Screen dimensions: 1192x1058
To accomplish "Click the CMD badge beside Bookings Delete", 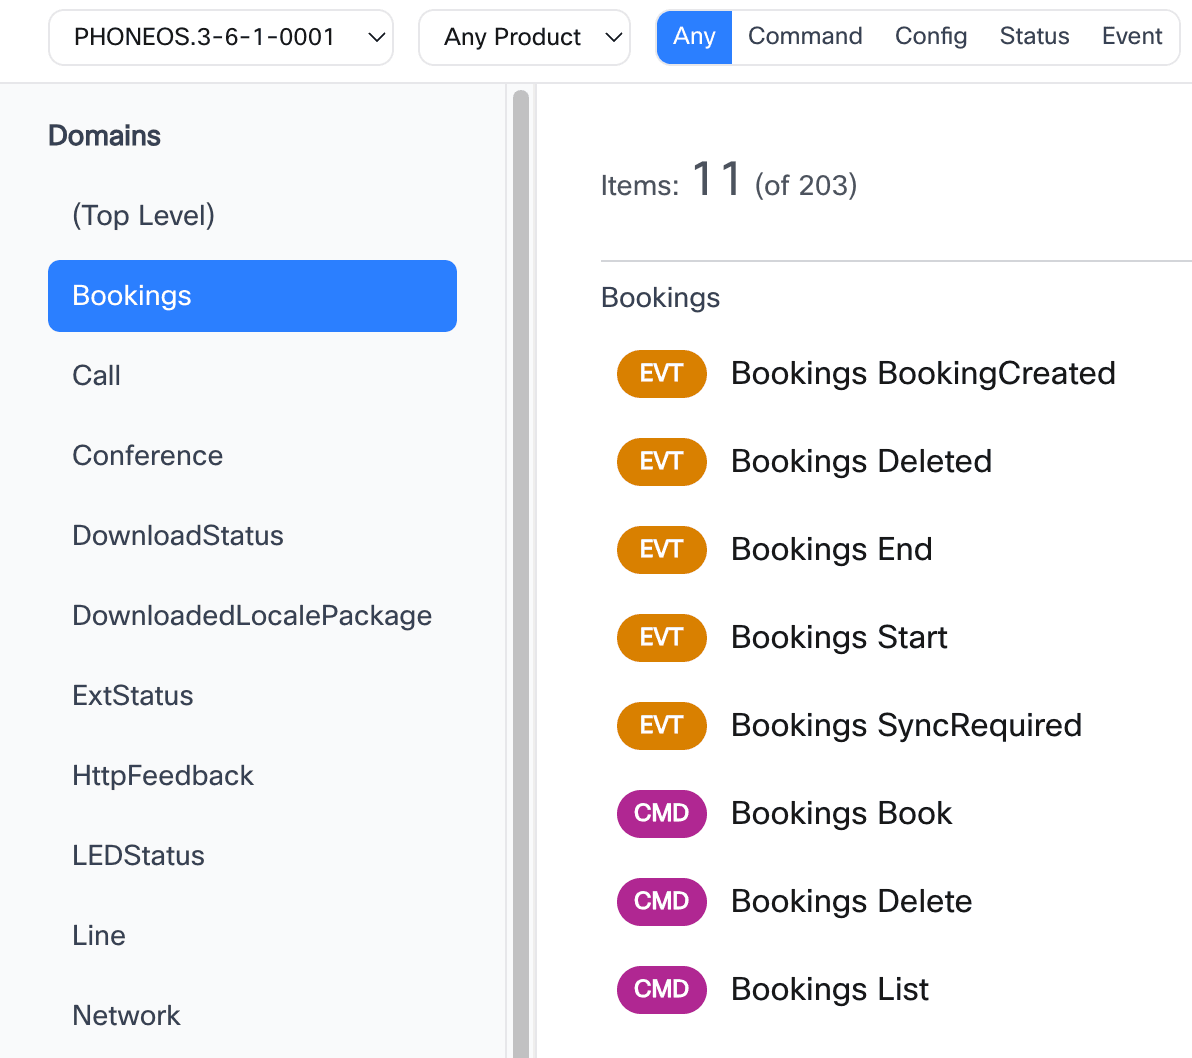I will click(x=661, y=901).
